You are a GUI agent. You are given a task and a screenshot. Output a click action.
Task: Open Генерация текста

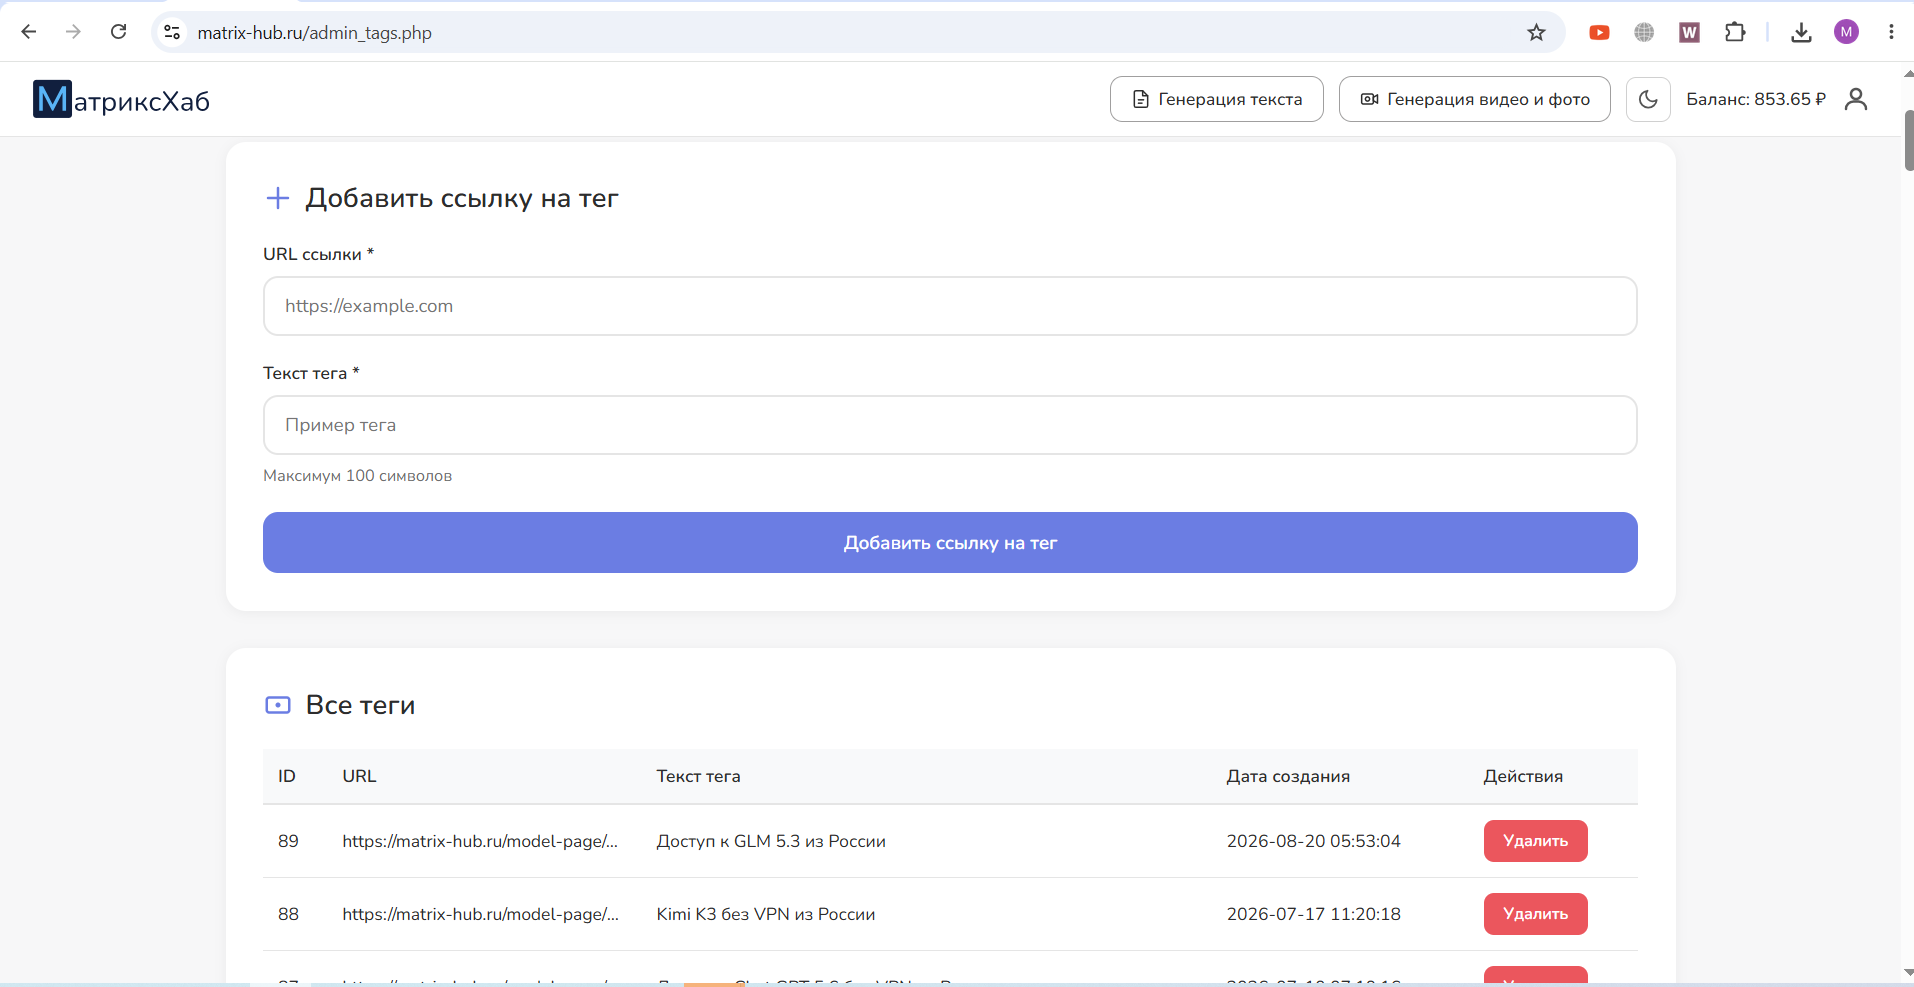pos(1216,99)
